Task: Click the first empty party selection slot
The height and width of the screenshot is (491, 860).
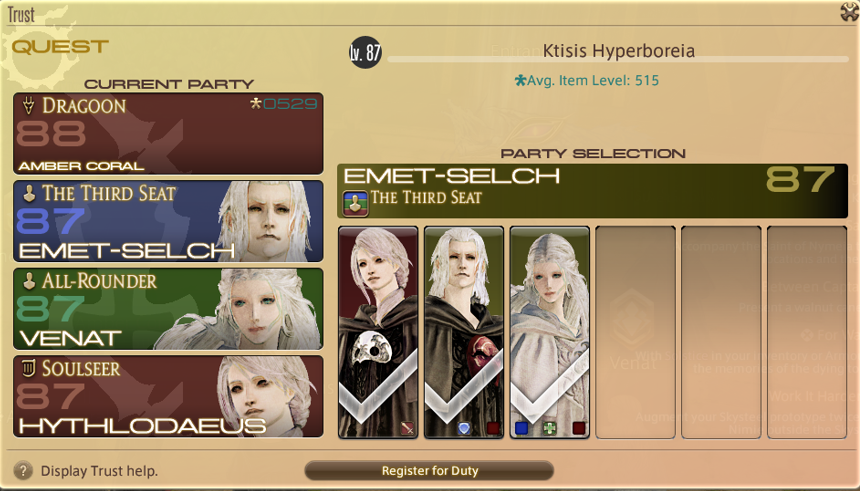Action: point(635,332)
